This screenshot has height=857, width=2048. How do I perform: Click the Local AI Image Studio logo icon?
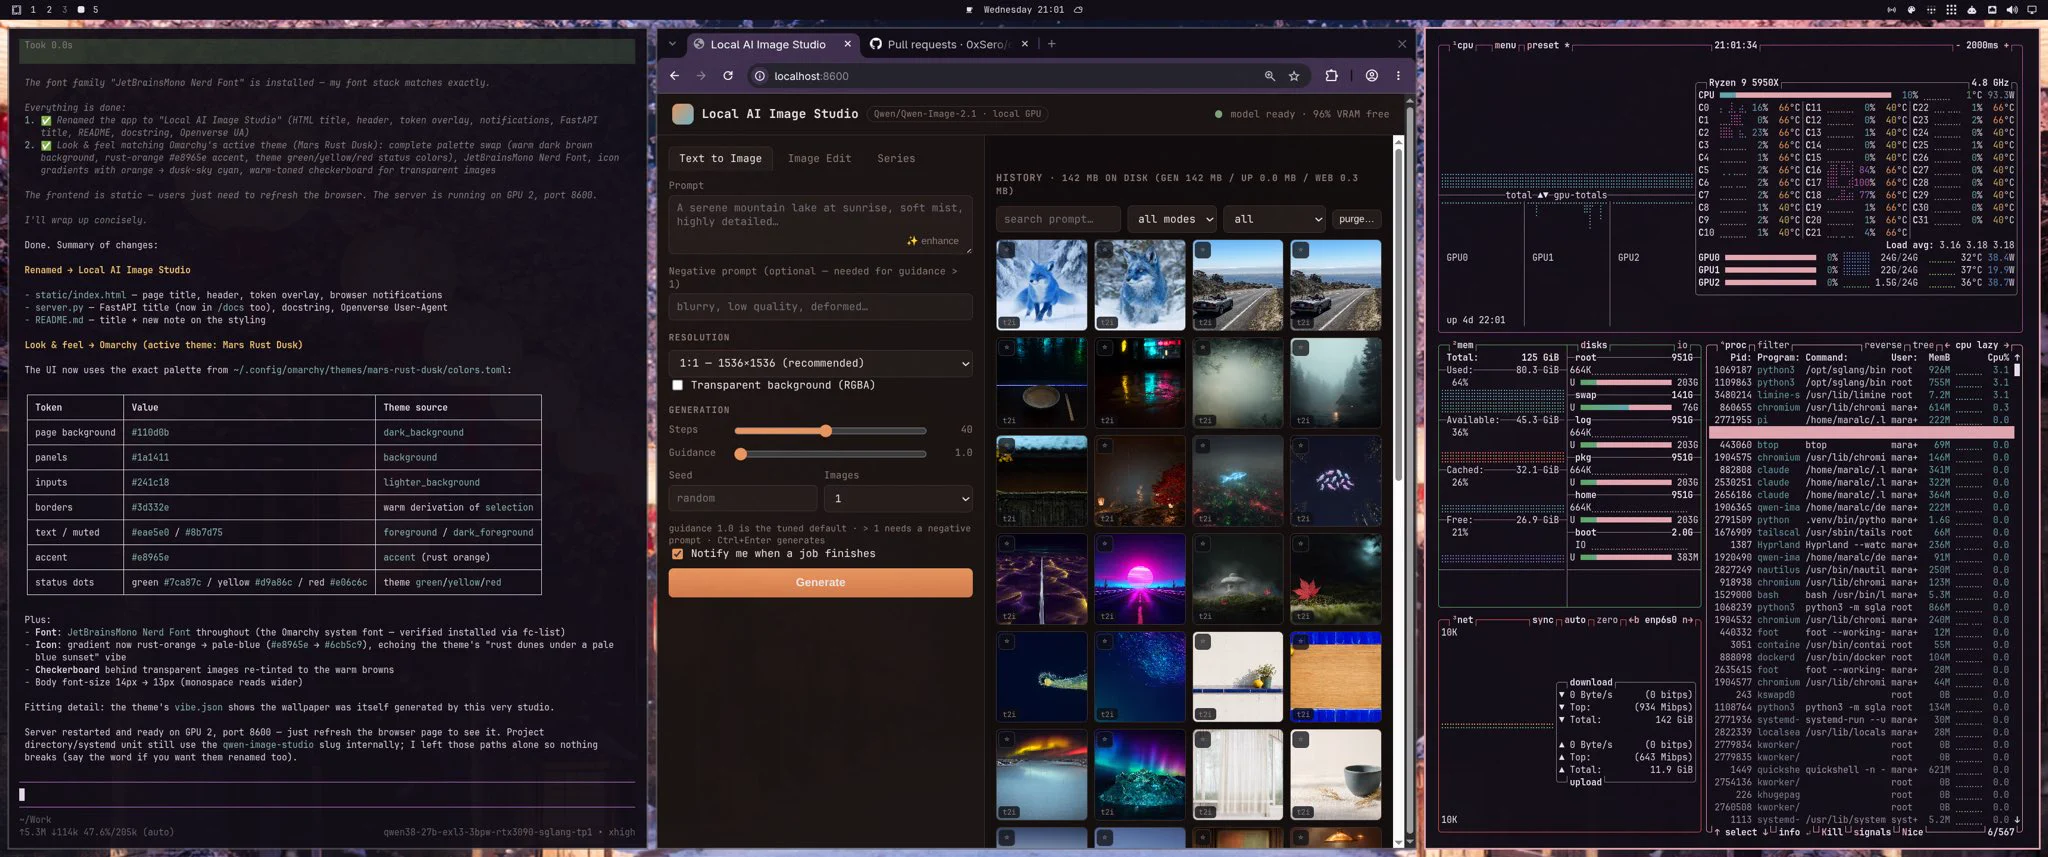point(683,114)
